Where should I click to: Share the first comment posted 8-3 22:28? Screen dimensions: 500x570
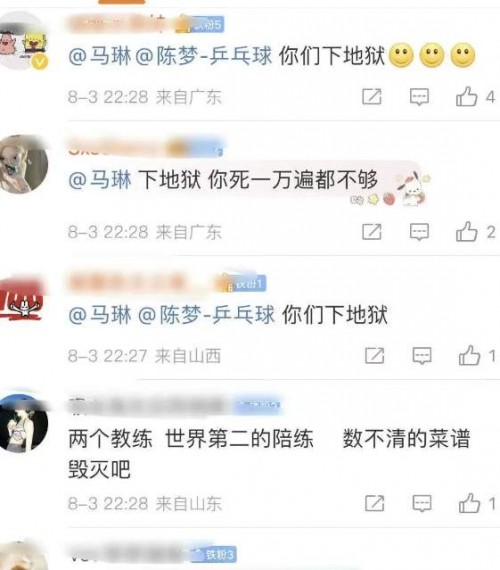point(372,97)
